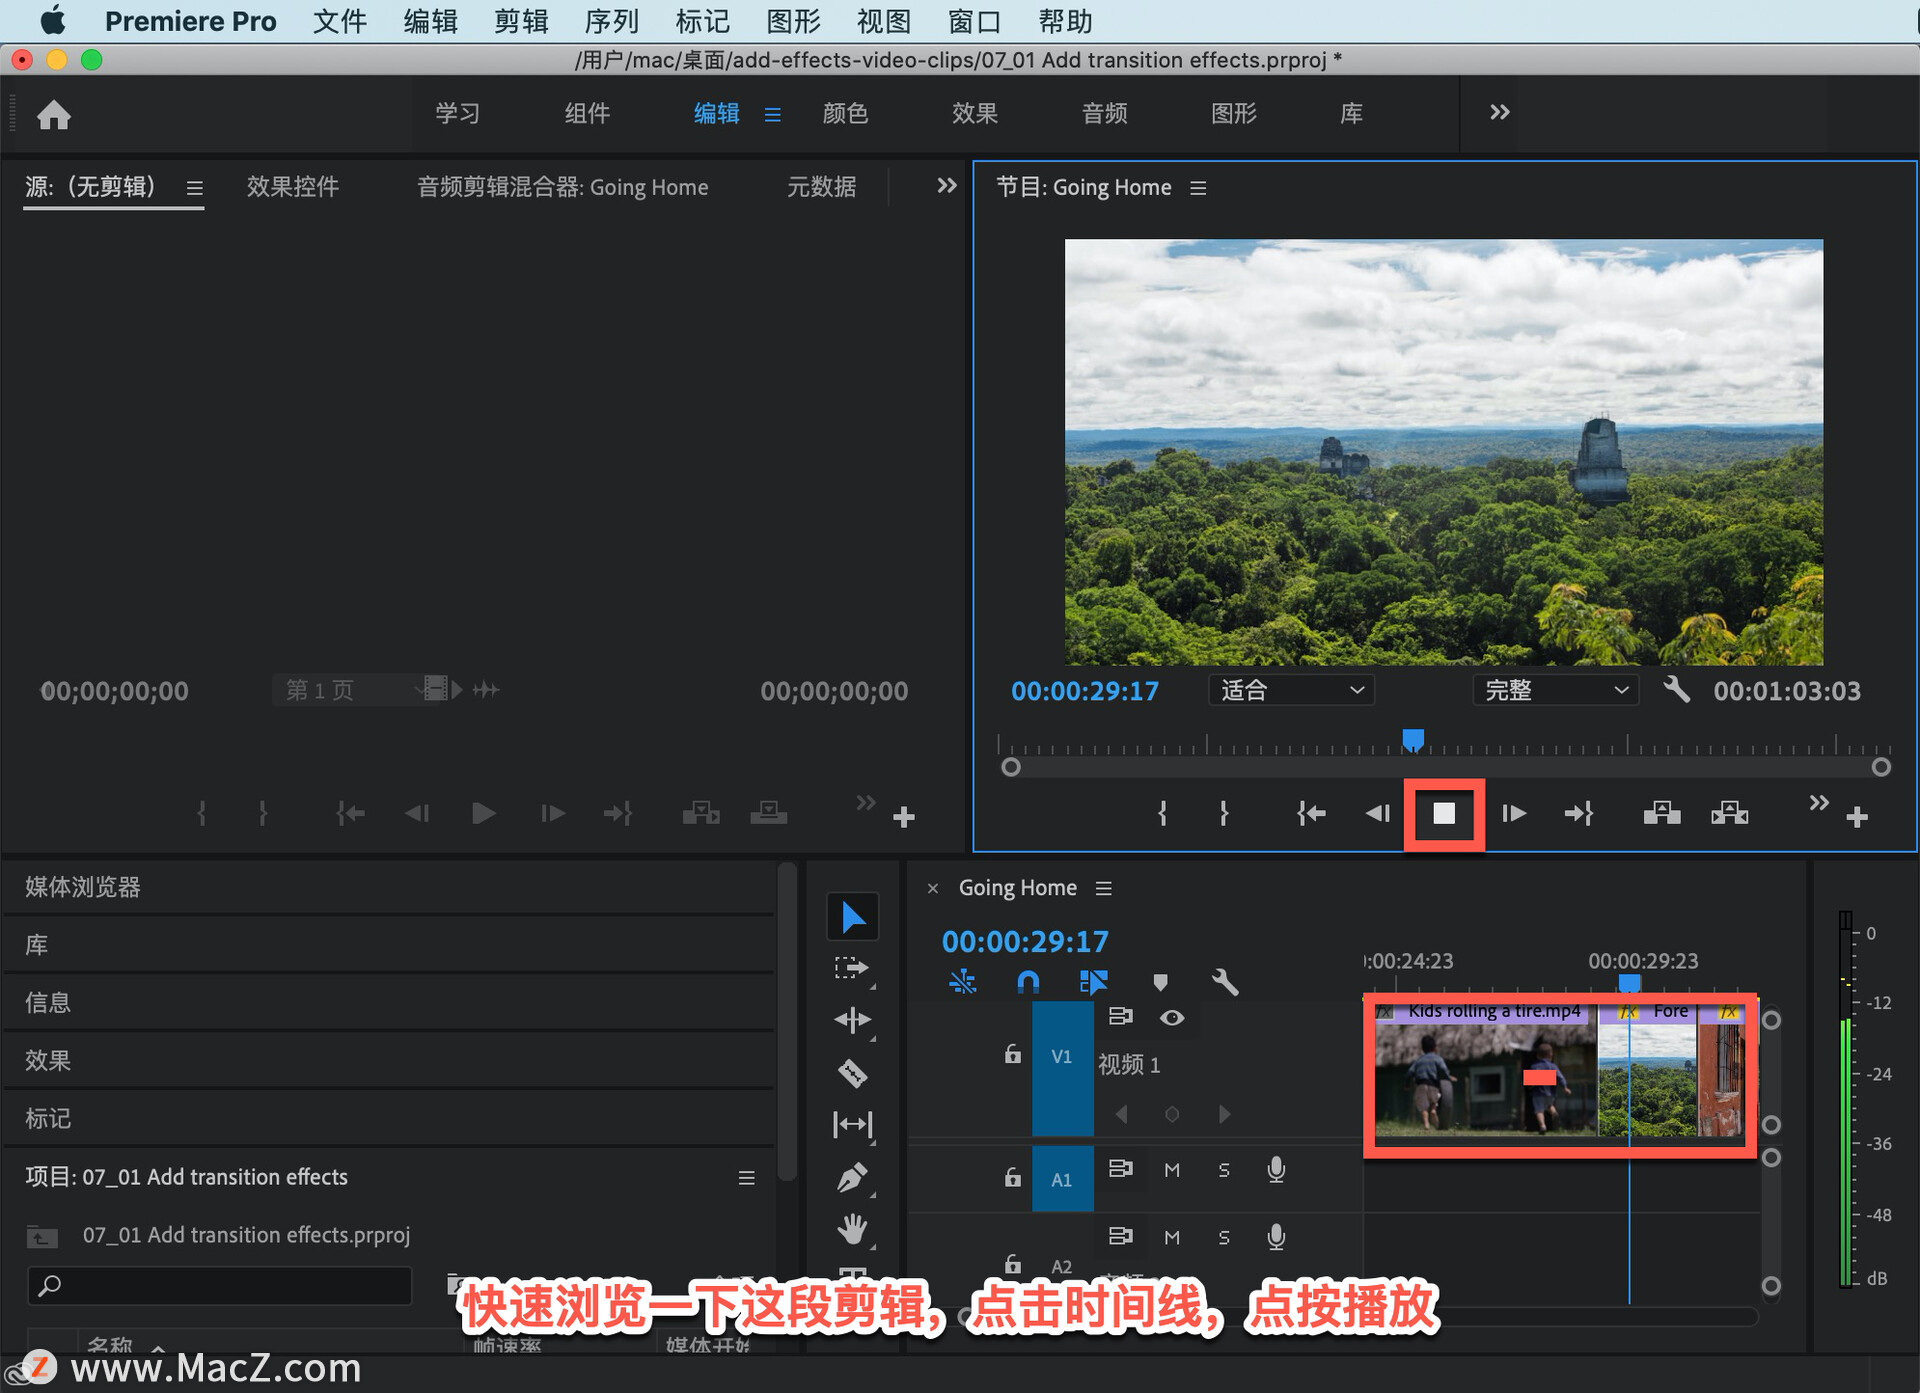This screenshot has width=1920, height=1393.
Task: Open the 序列 menu in menu bar
Action: [611, 21]
